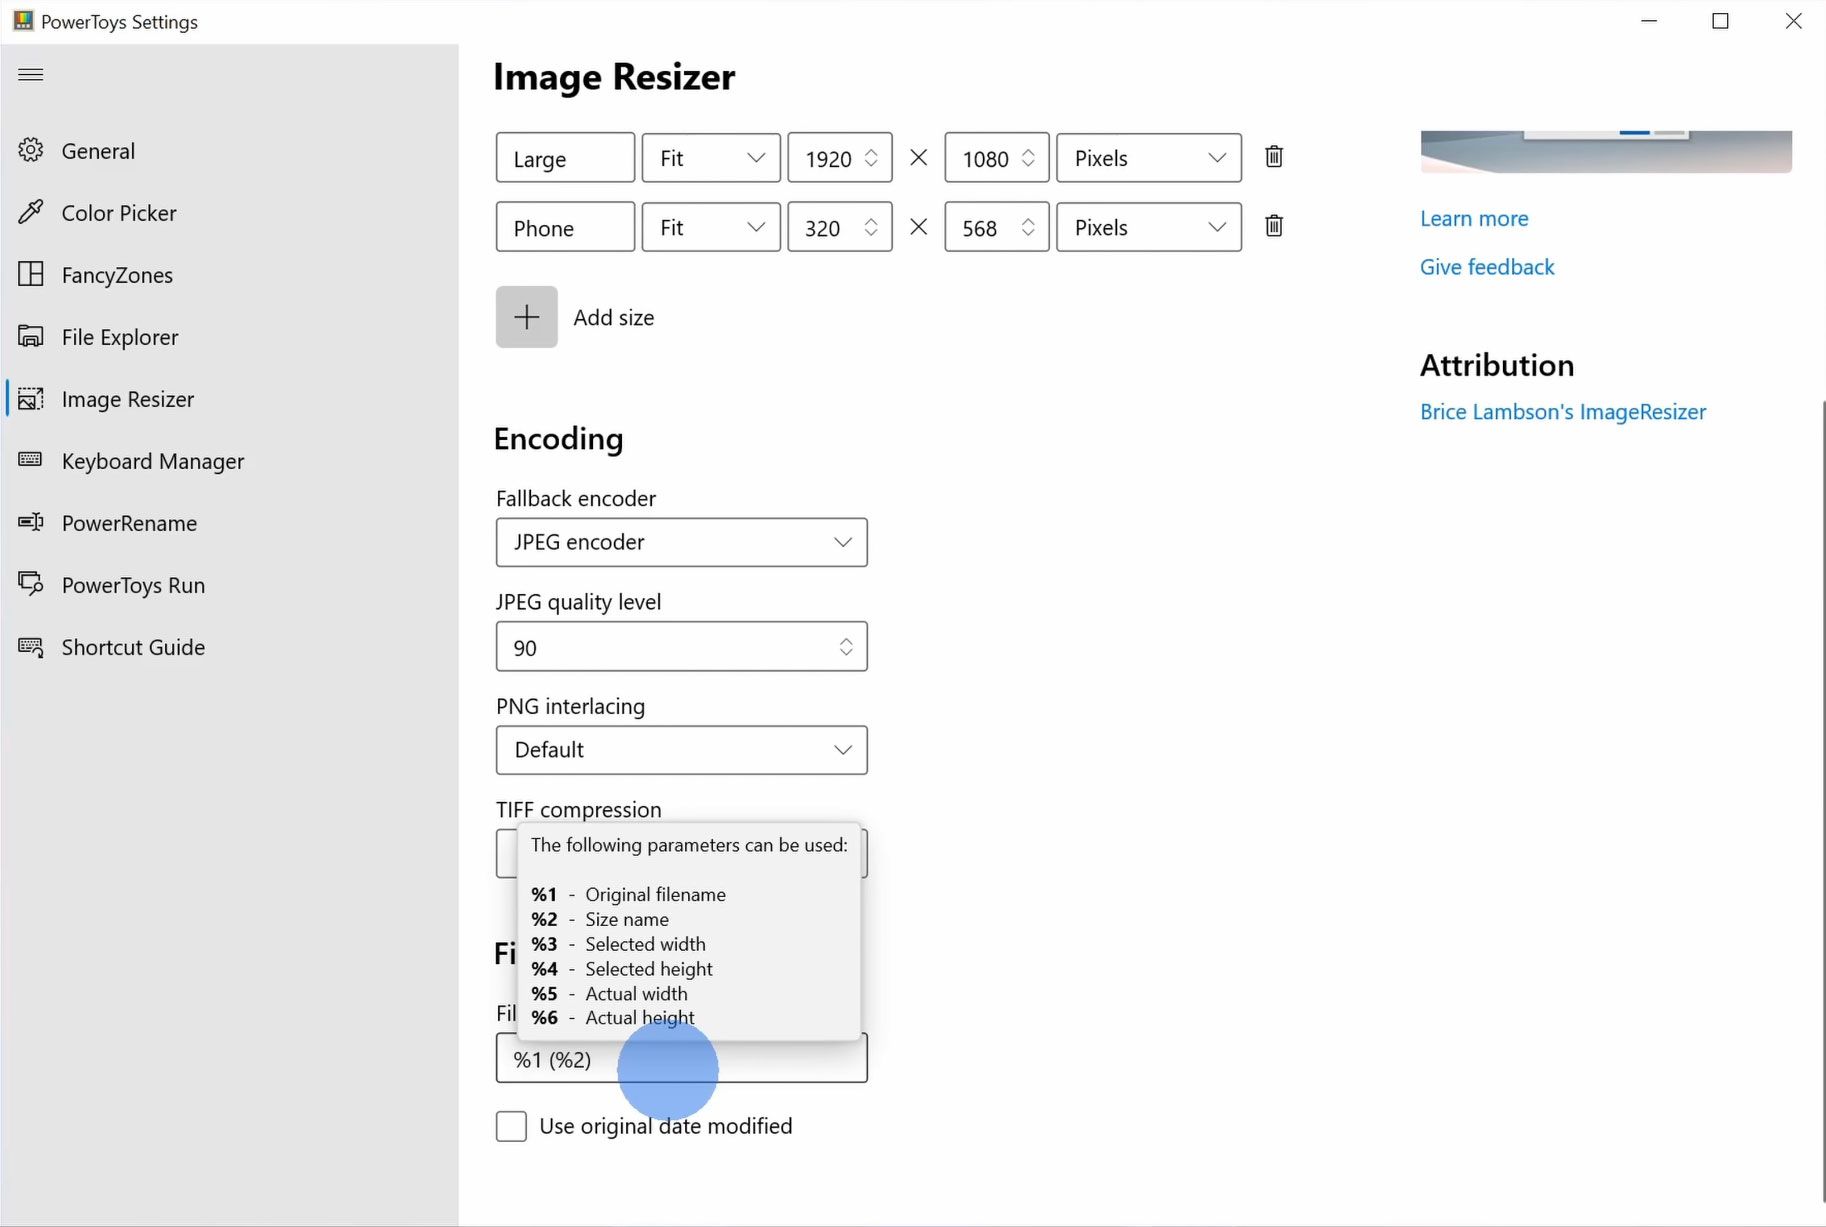Click the PowerToys Run icon
Image resolution: width=1826 pixels, height=1227 pixels.
(x=31, y=584)
